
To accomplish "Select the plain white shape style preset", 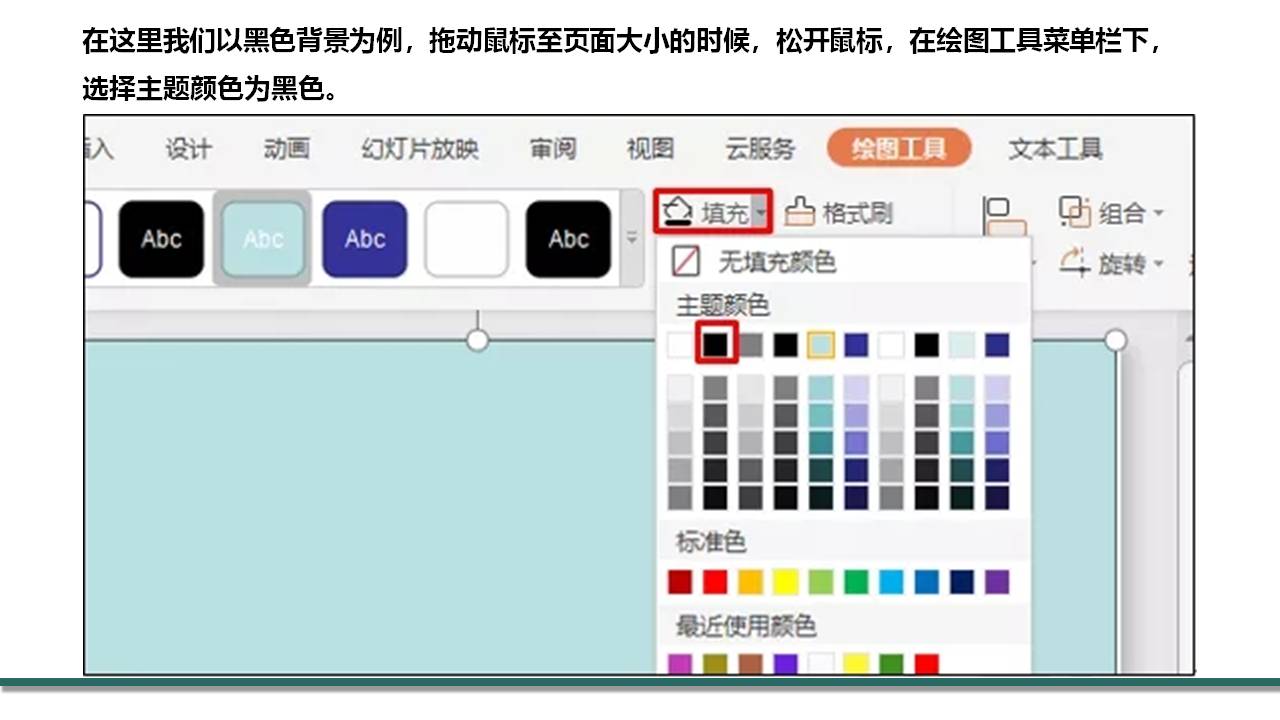I will coord(466,239).
